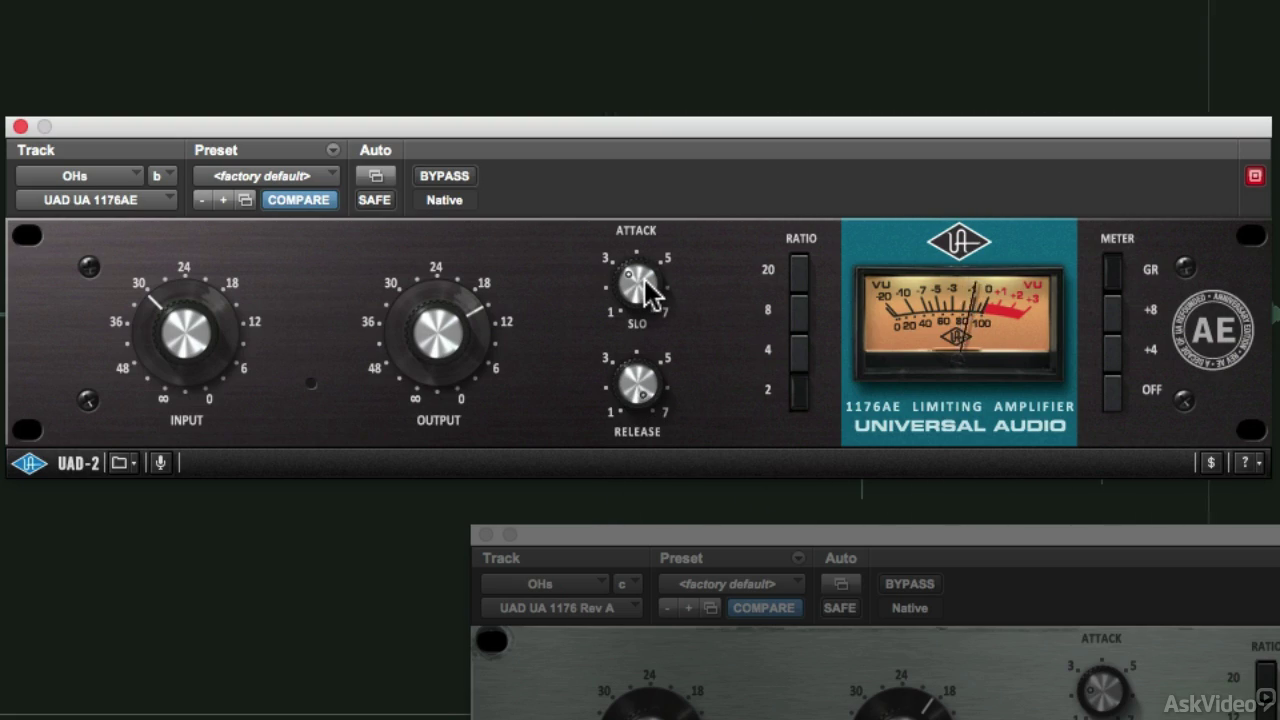Click the next preset plus button in the 1176AE window
Image resolution: width=1280 pixels, height=720 pixels.
(223, 200)
